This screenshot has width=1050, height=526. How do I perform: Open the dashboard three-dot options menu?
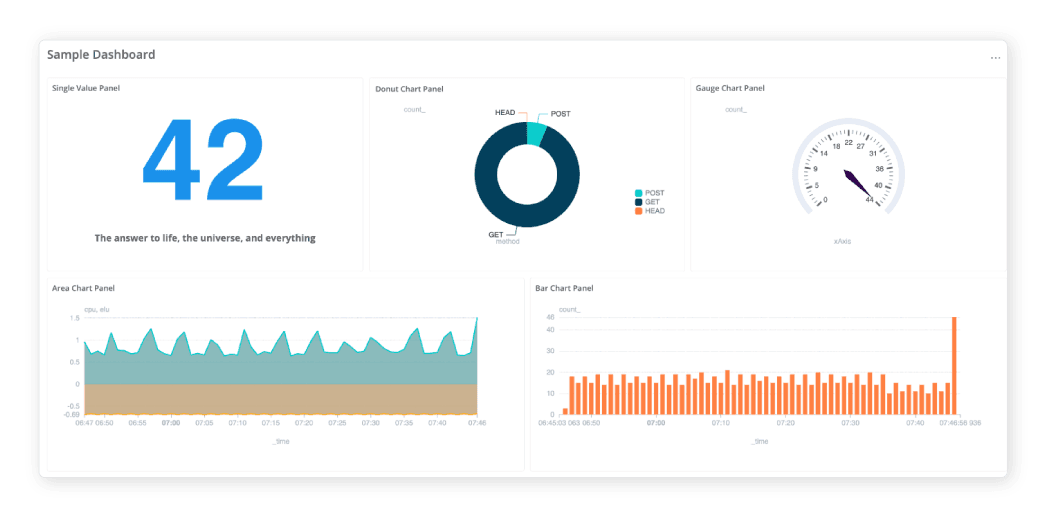[995, 58]
